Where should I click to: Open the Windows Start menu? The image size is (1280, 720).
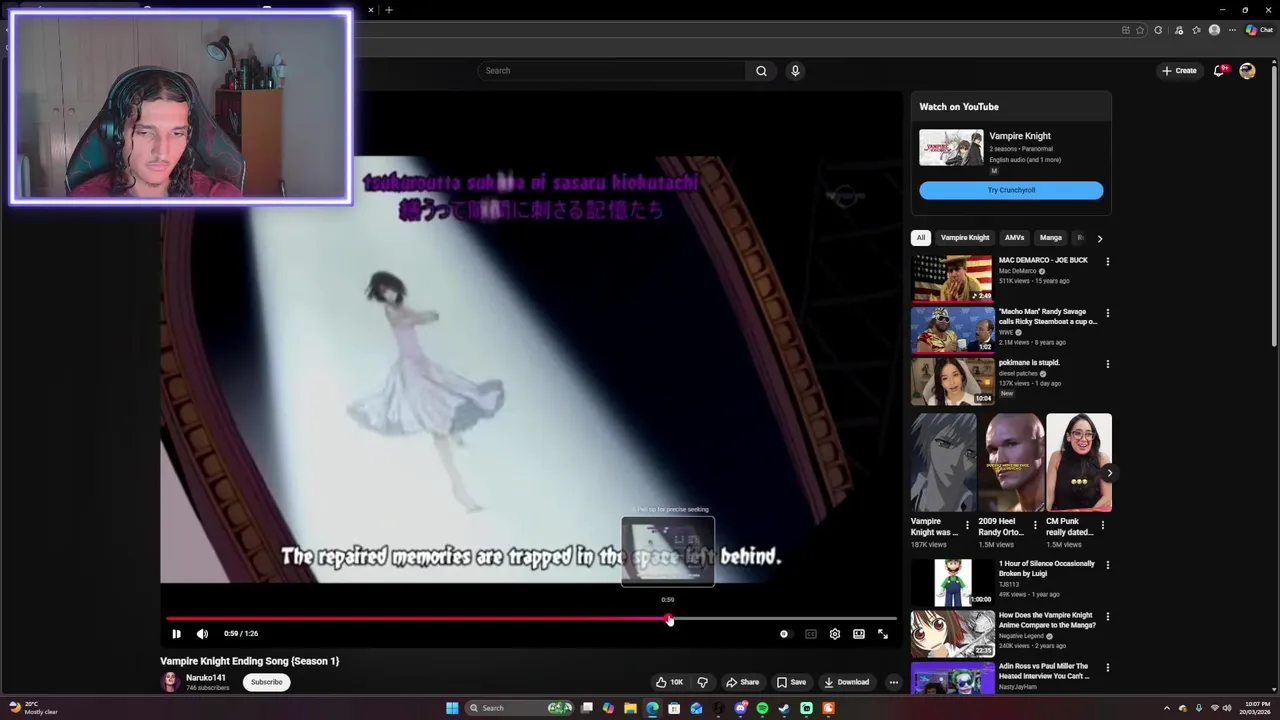coord(452,708)
